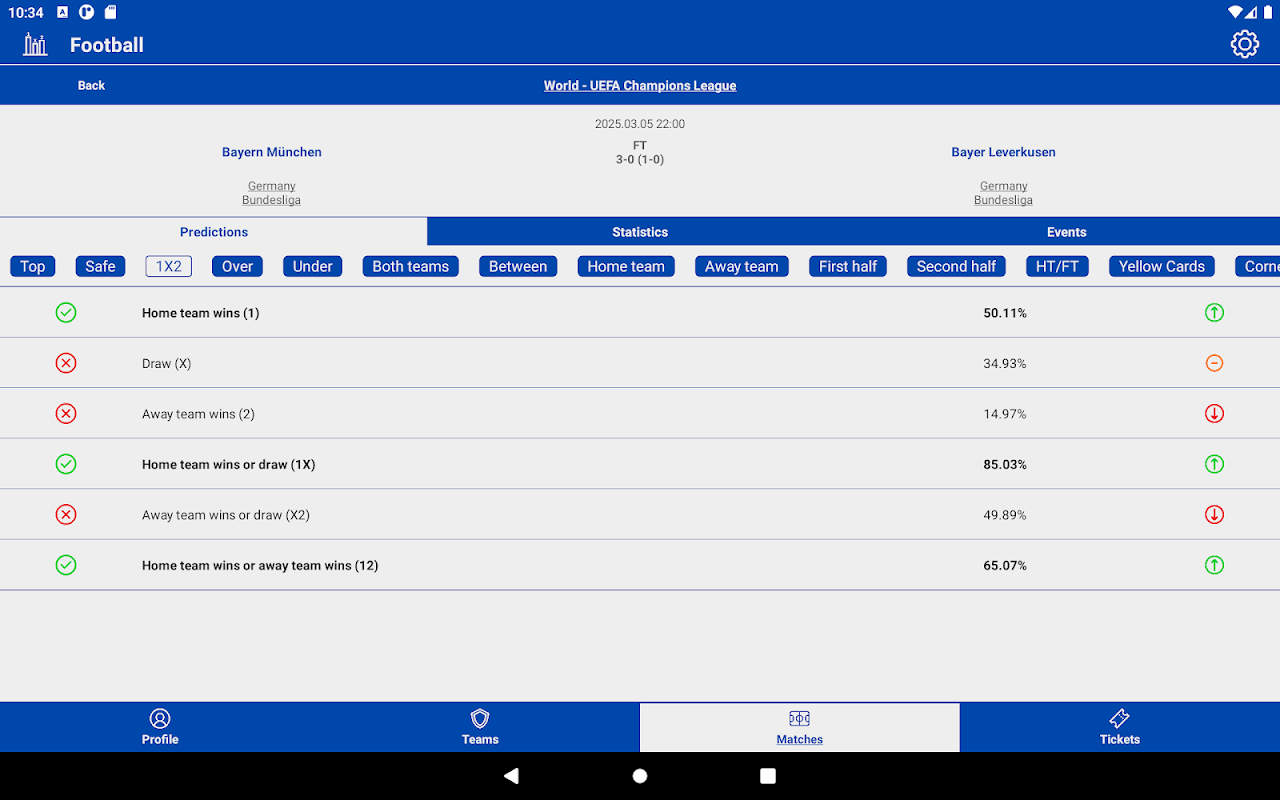
Task: Tap the red down arrow for 49.89%
Action: pyautogui.click(x=1214, y=515)
